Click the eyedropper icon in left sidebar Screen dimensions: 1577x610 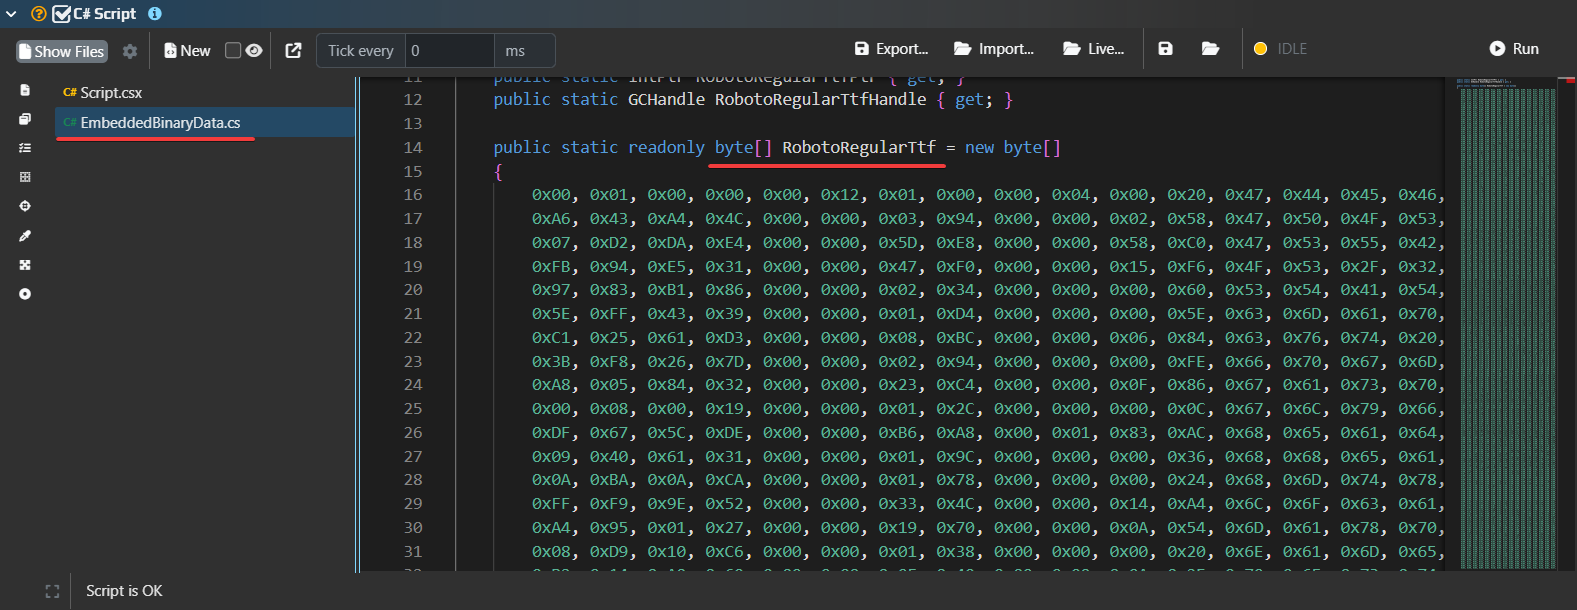[25, 236]
